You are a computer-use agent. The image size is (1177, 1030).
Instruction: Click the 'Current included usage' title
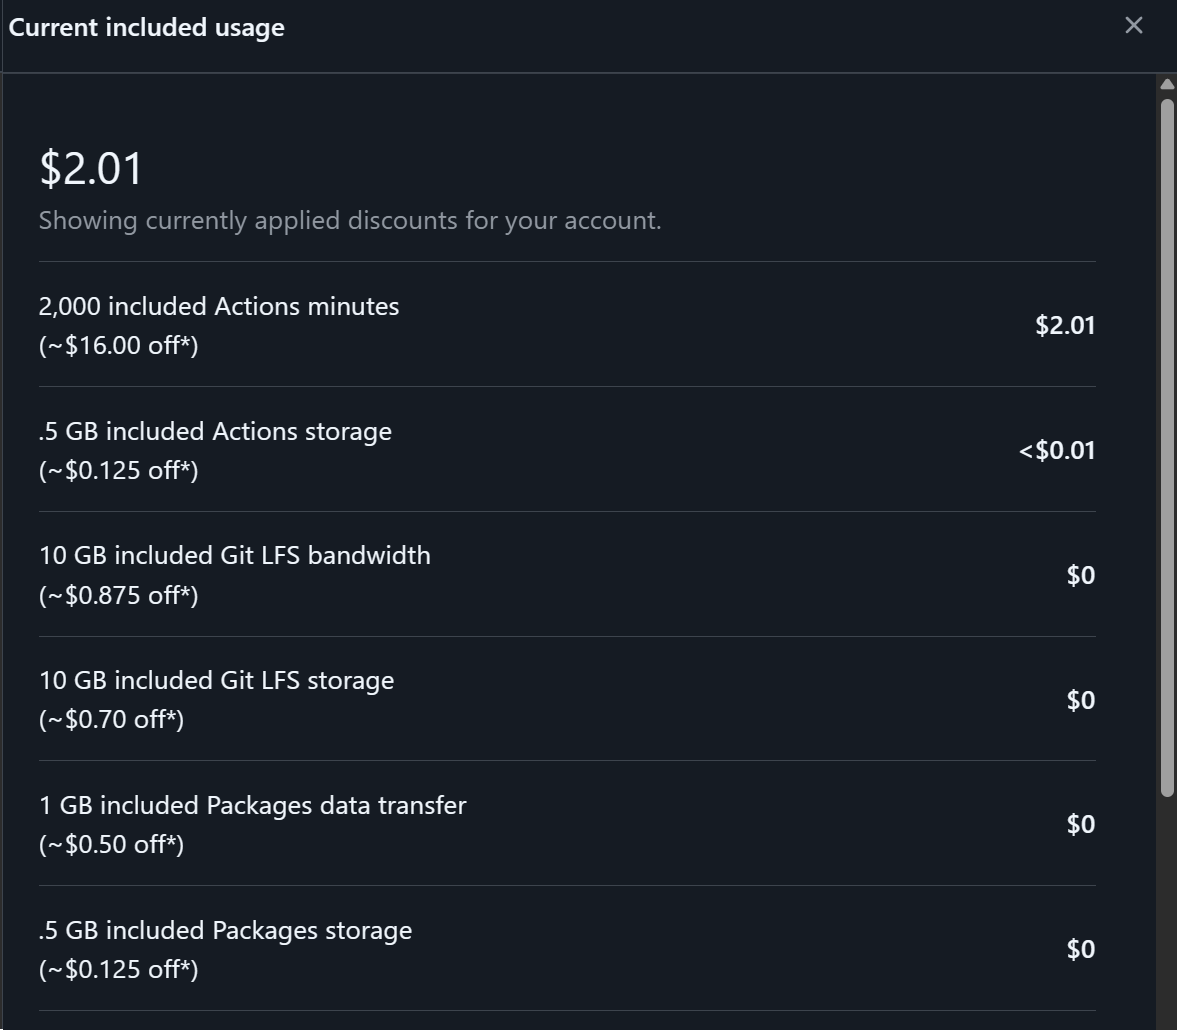pyautogui.click(x=146, y=27)
